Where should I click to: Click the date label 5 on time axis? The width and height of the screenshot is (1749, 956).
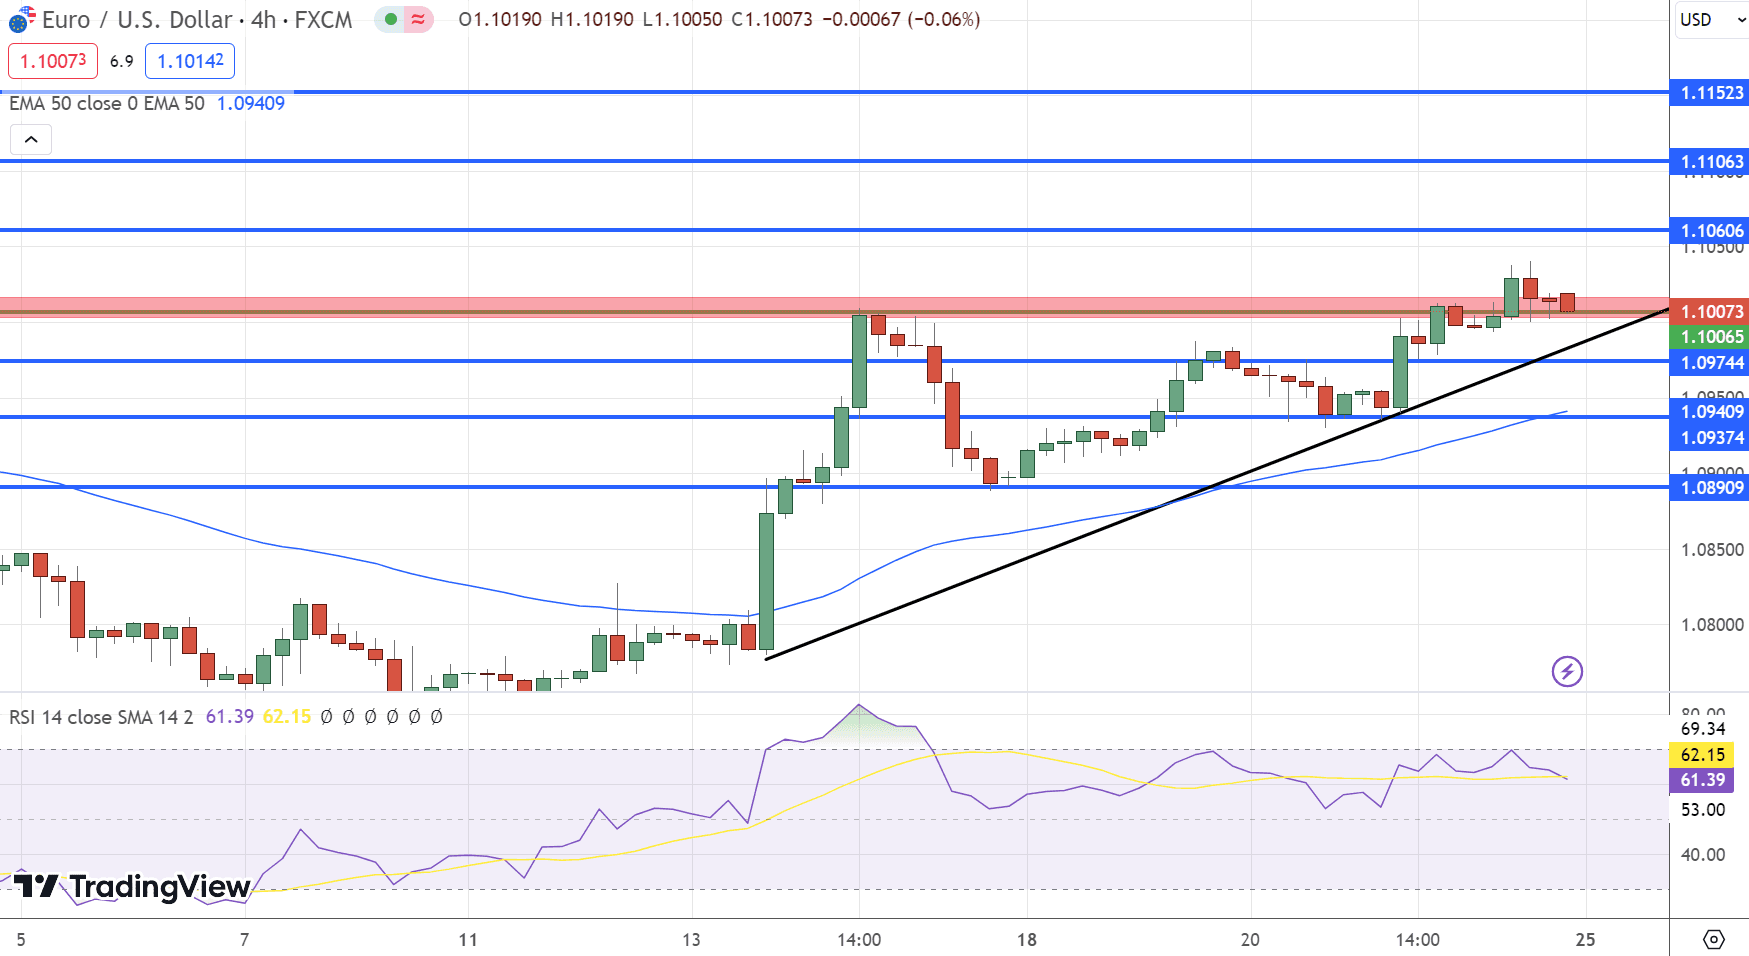tap(21, 940)
